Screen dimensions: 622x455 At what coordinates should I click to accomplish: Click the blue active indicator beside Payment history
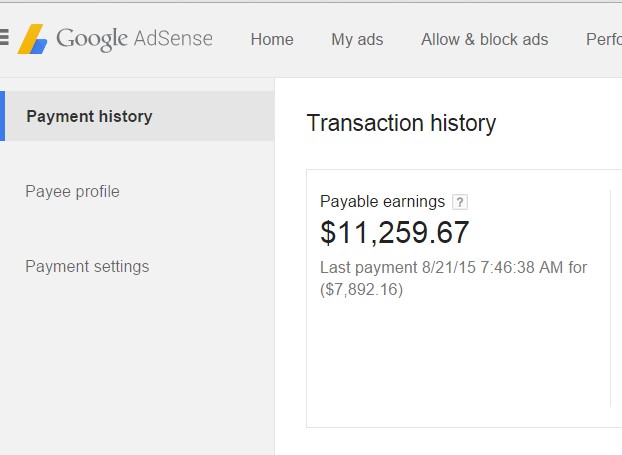[x=2, y=116]
